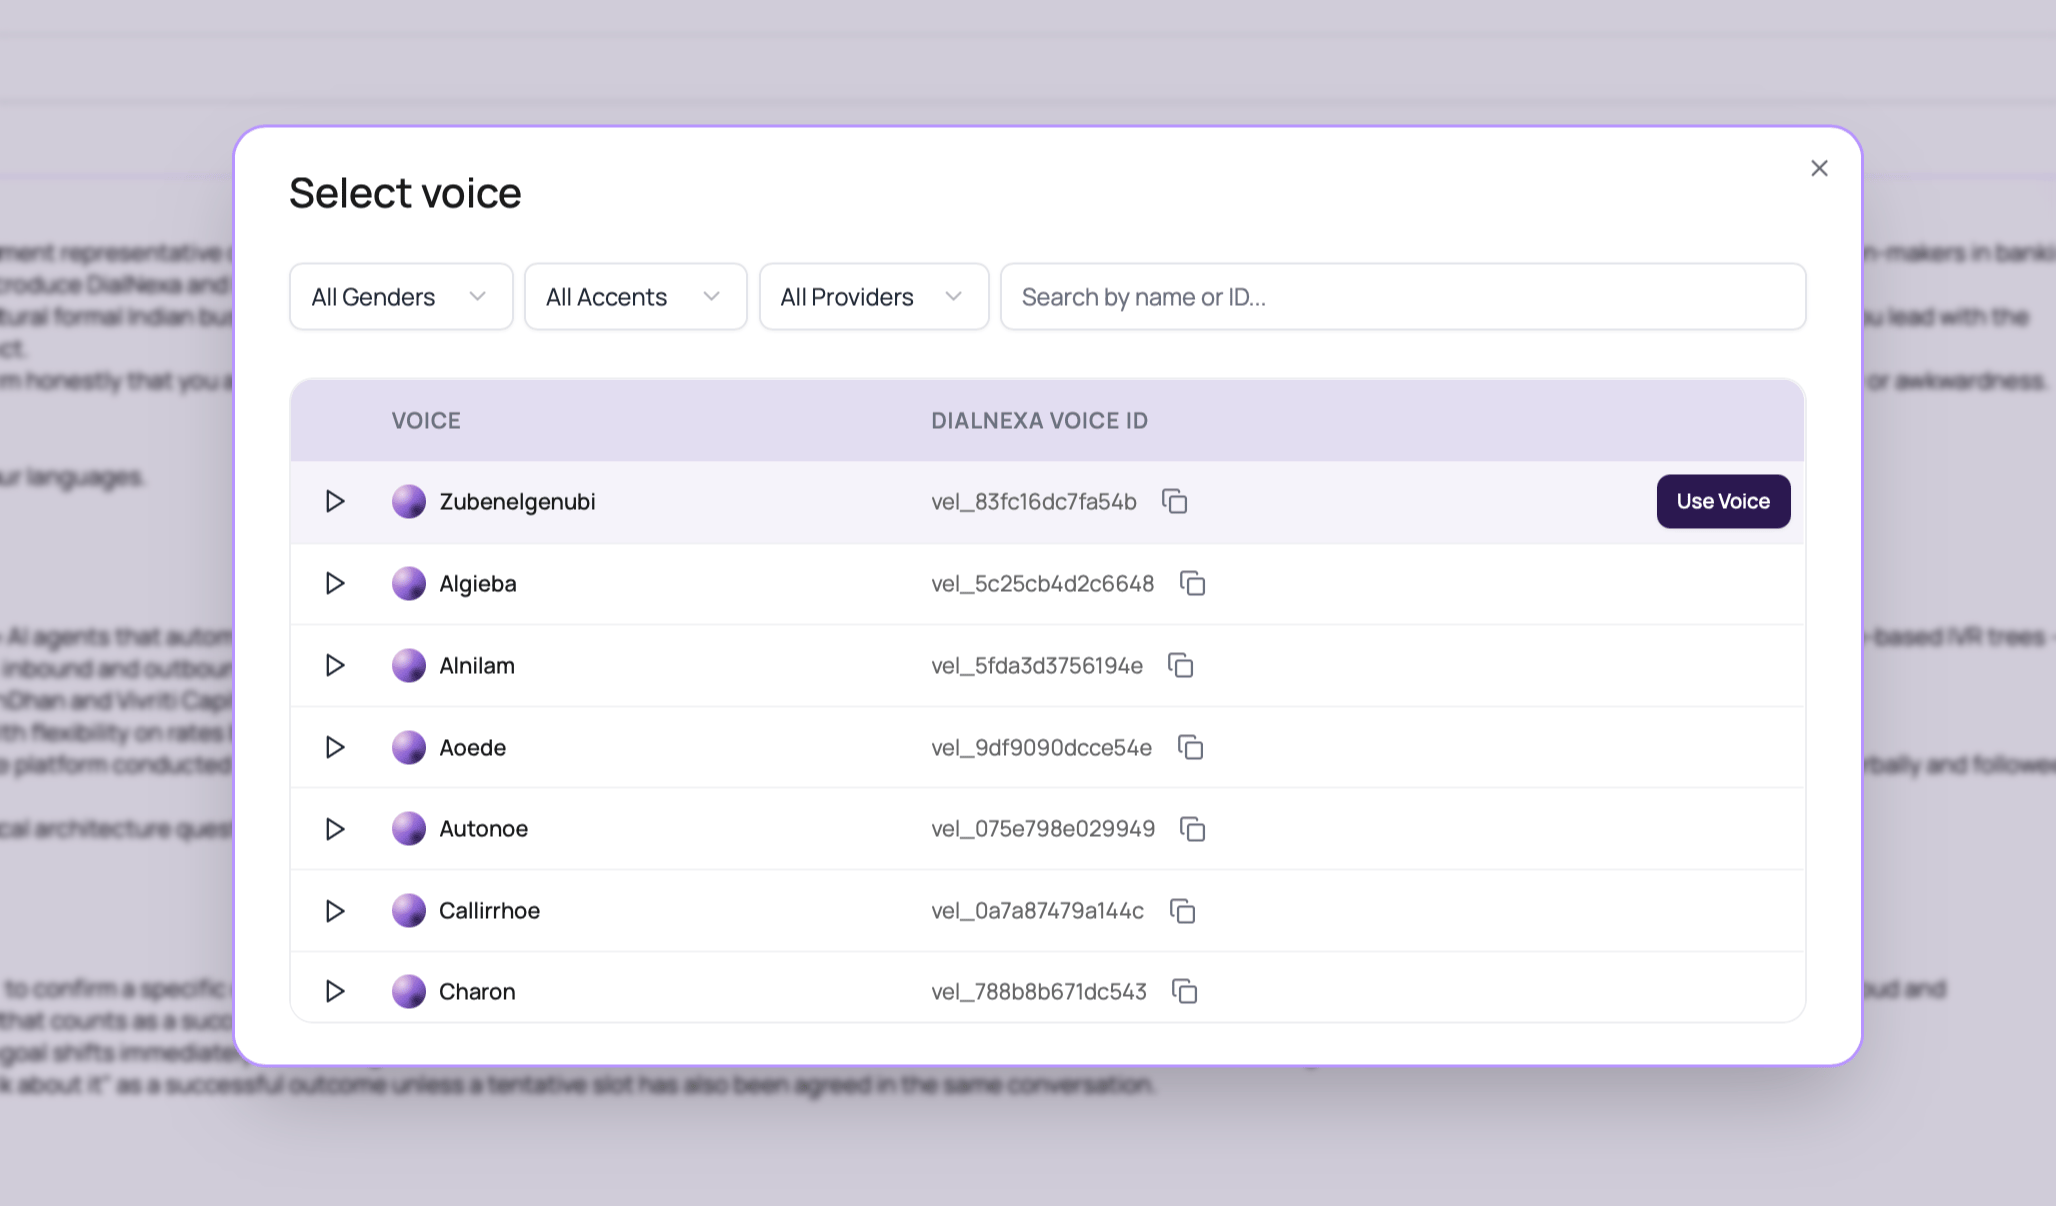This screenshot has height=1206, width=2056.
Task: Select the Callirrhoe voice name
Action: coord(490,911)
